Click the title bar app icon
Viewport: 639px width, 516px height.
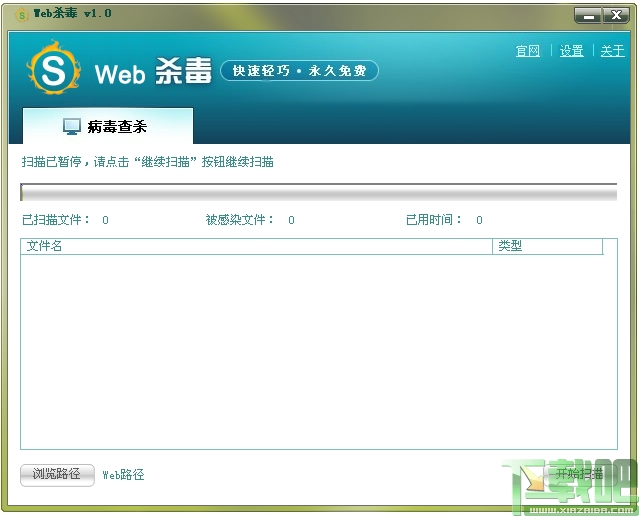click(22, 15)
